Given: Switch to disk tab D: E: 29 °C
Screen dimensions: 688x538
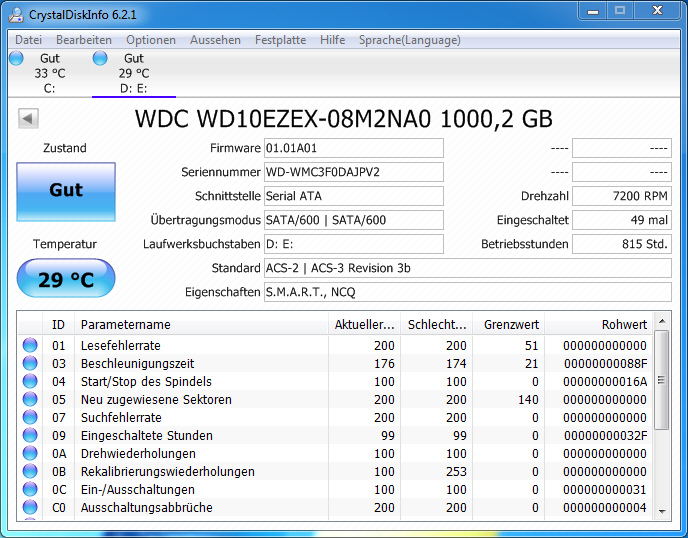Looking at the screenshot, I should (134, 73).
